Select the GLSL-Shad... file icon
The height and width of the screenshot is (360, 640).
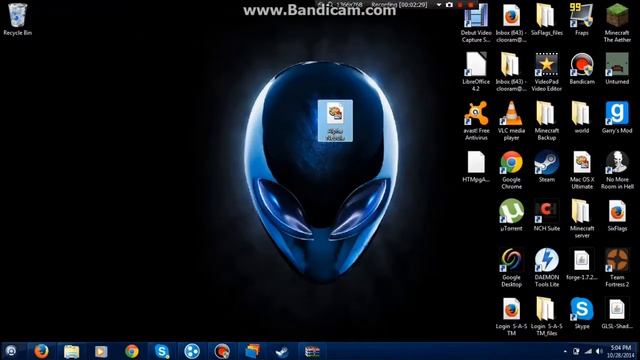point(617,313)
